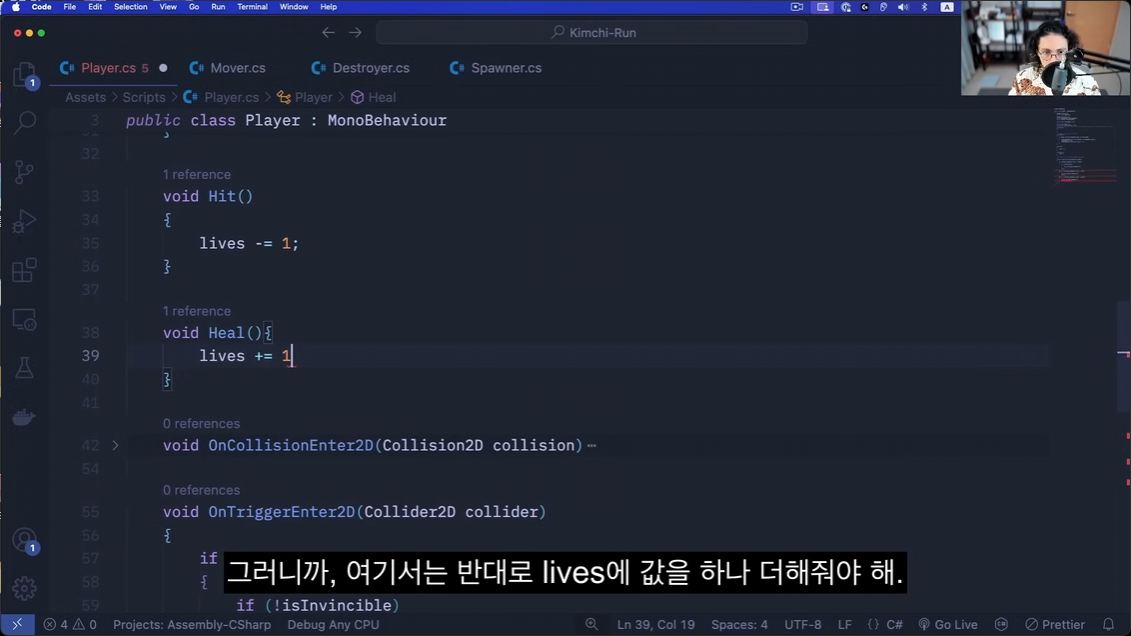Click 0 references above OnTriggerEnter2D

[x=201, y=490]
